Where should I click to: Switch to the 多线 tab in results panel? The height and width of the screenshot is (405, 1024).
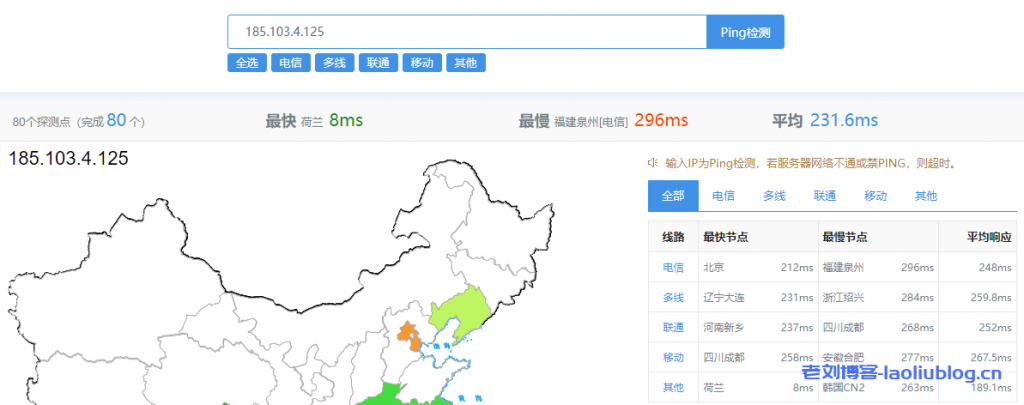pos(774,196)
